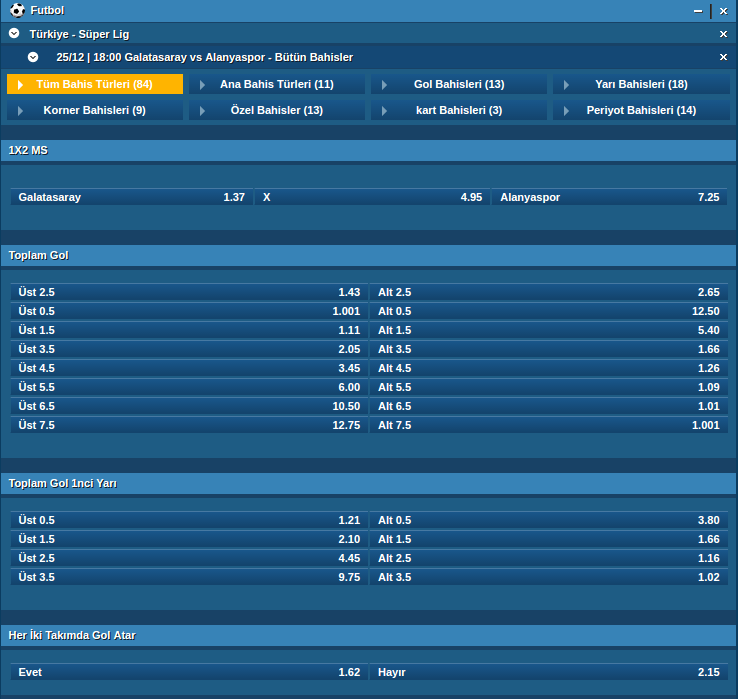Bet on Alanyaspor at 7.25
The height and width of the screenshot is (699, 738).
[610, 197]
